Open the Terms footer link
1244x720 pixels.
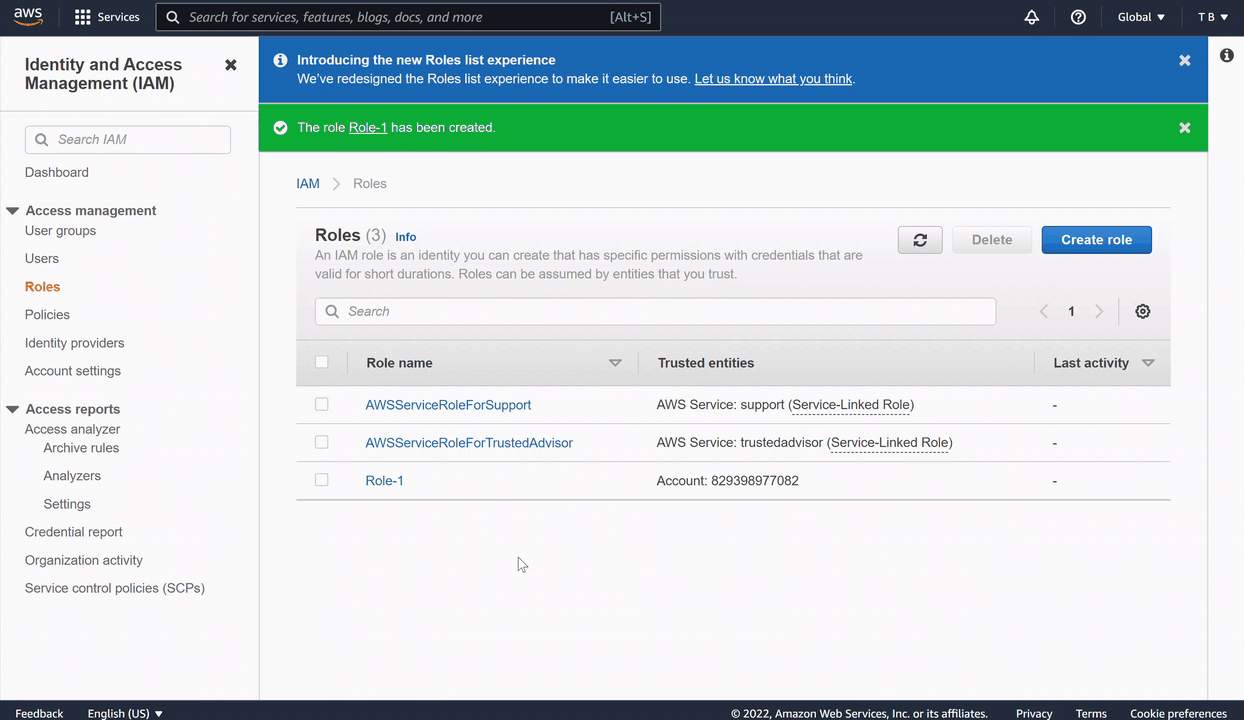click(1091, 713)
